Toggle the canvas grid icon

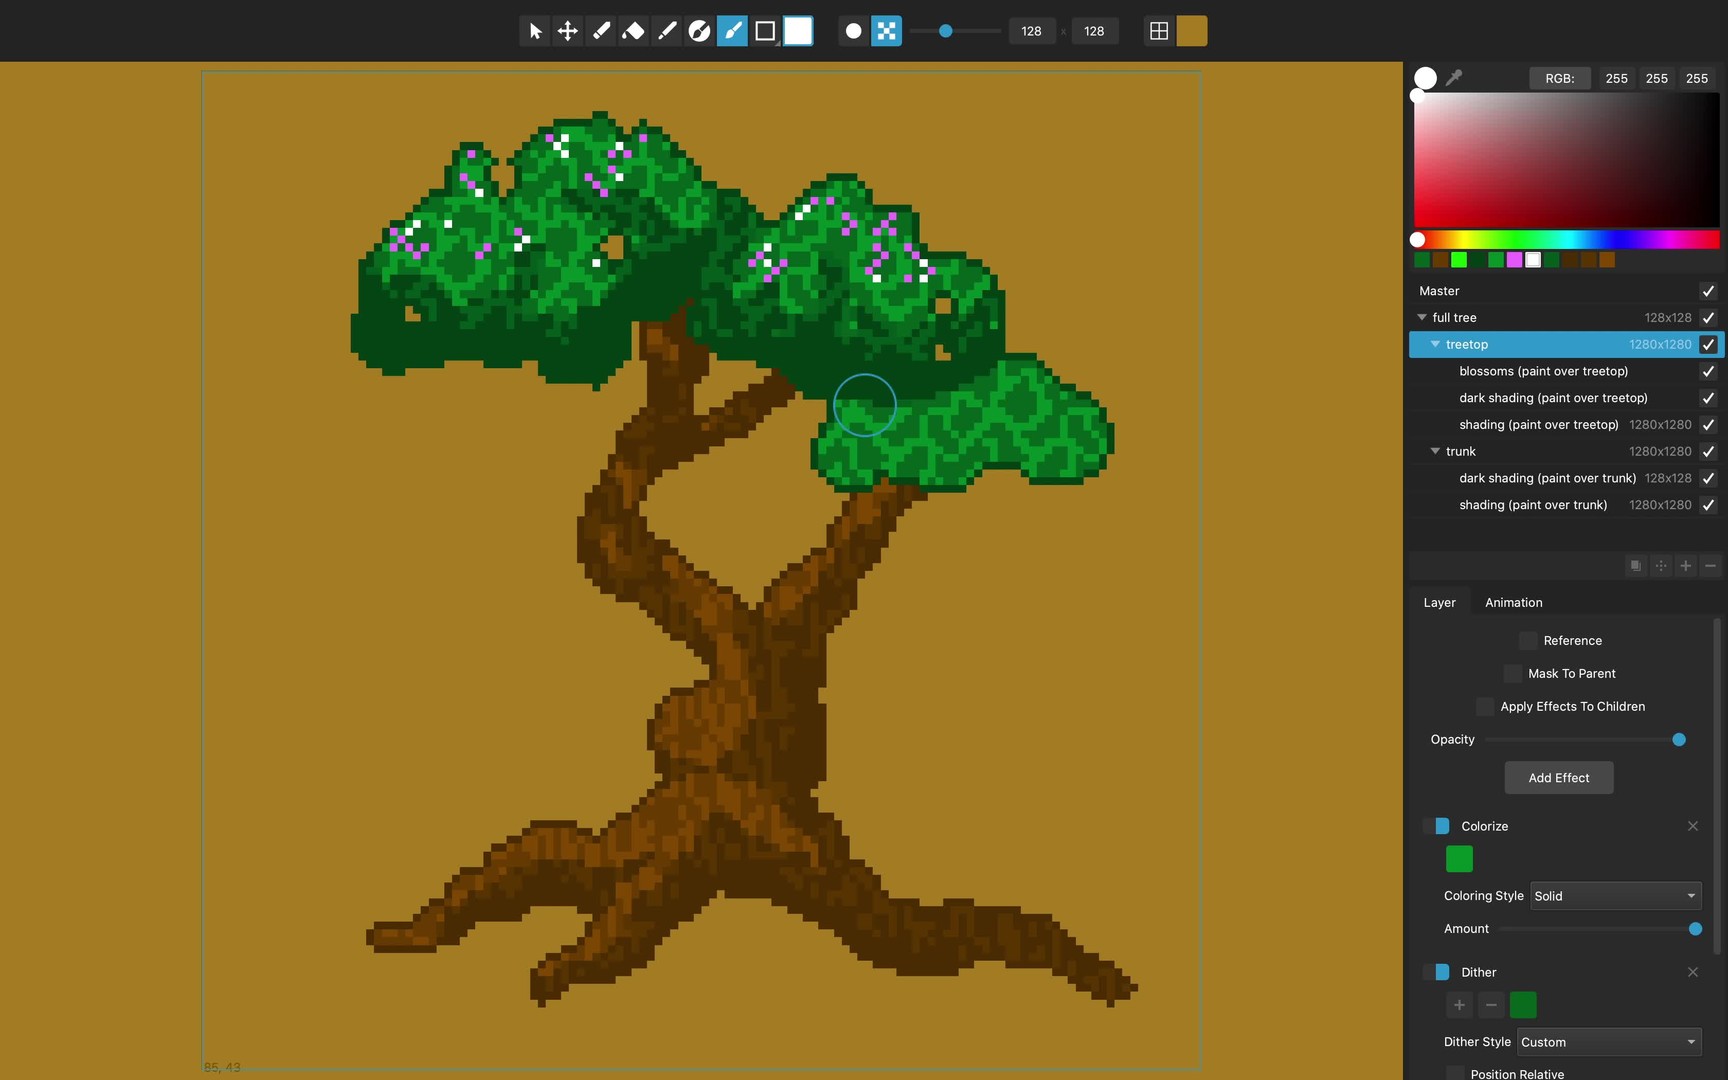tap(1159, 31)
